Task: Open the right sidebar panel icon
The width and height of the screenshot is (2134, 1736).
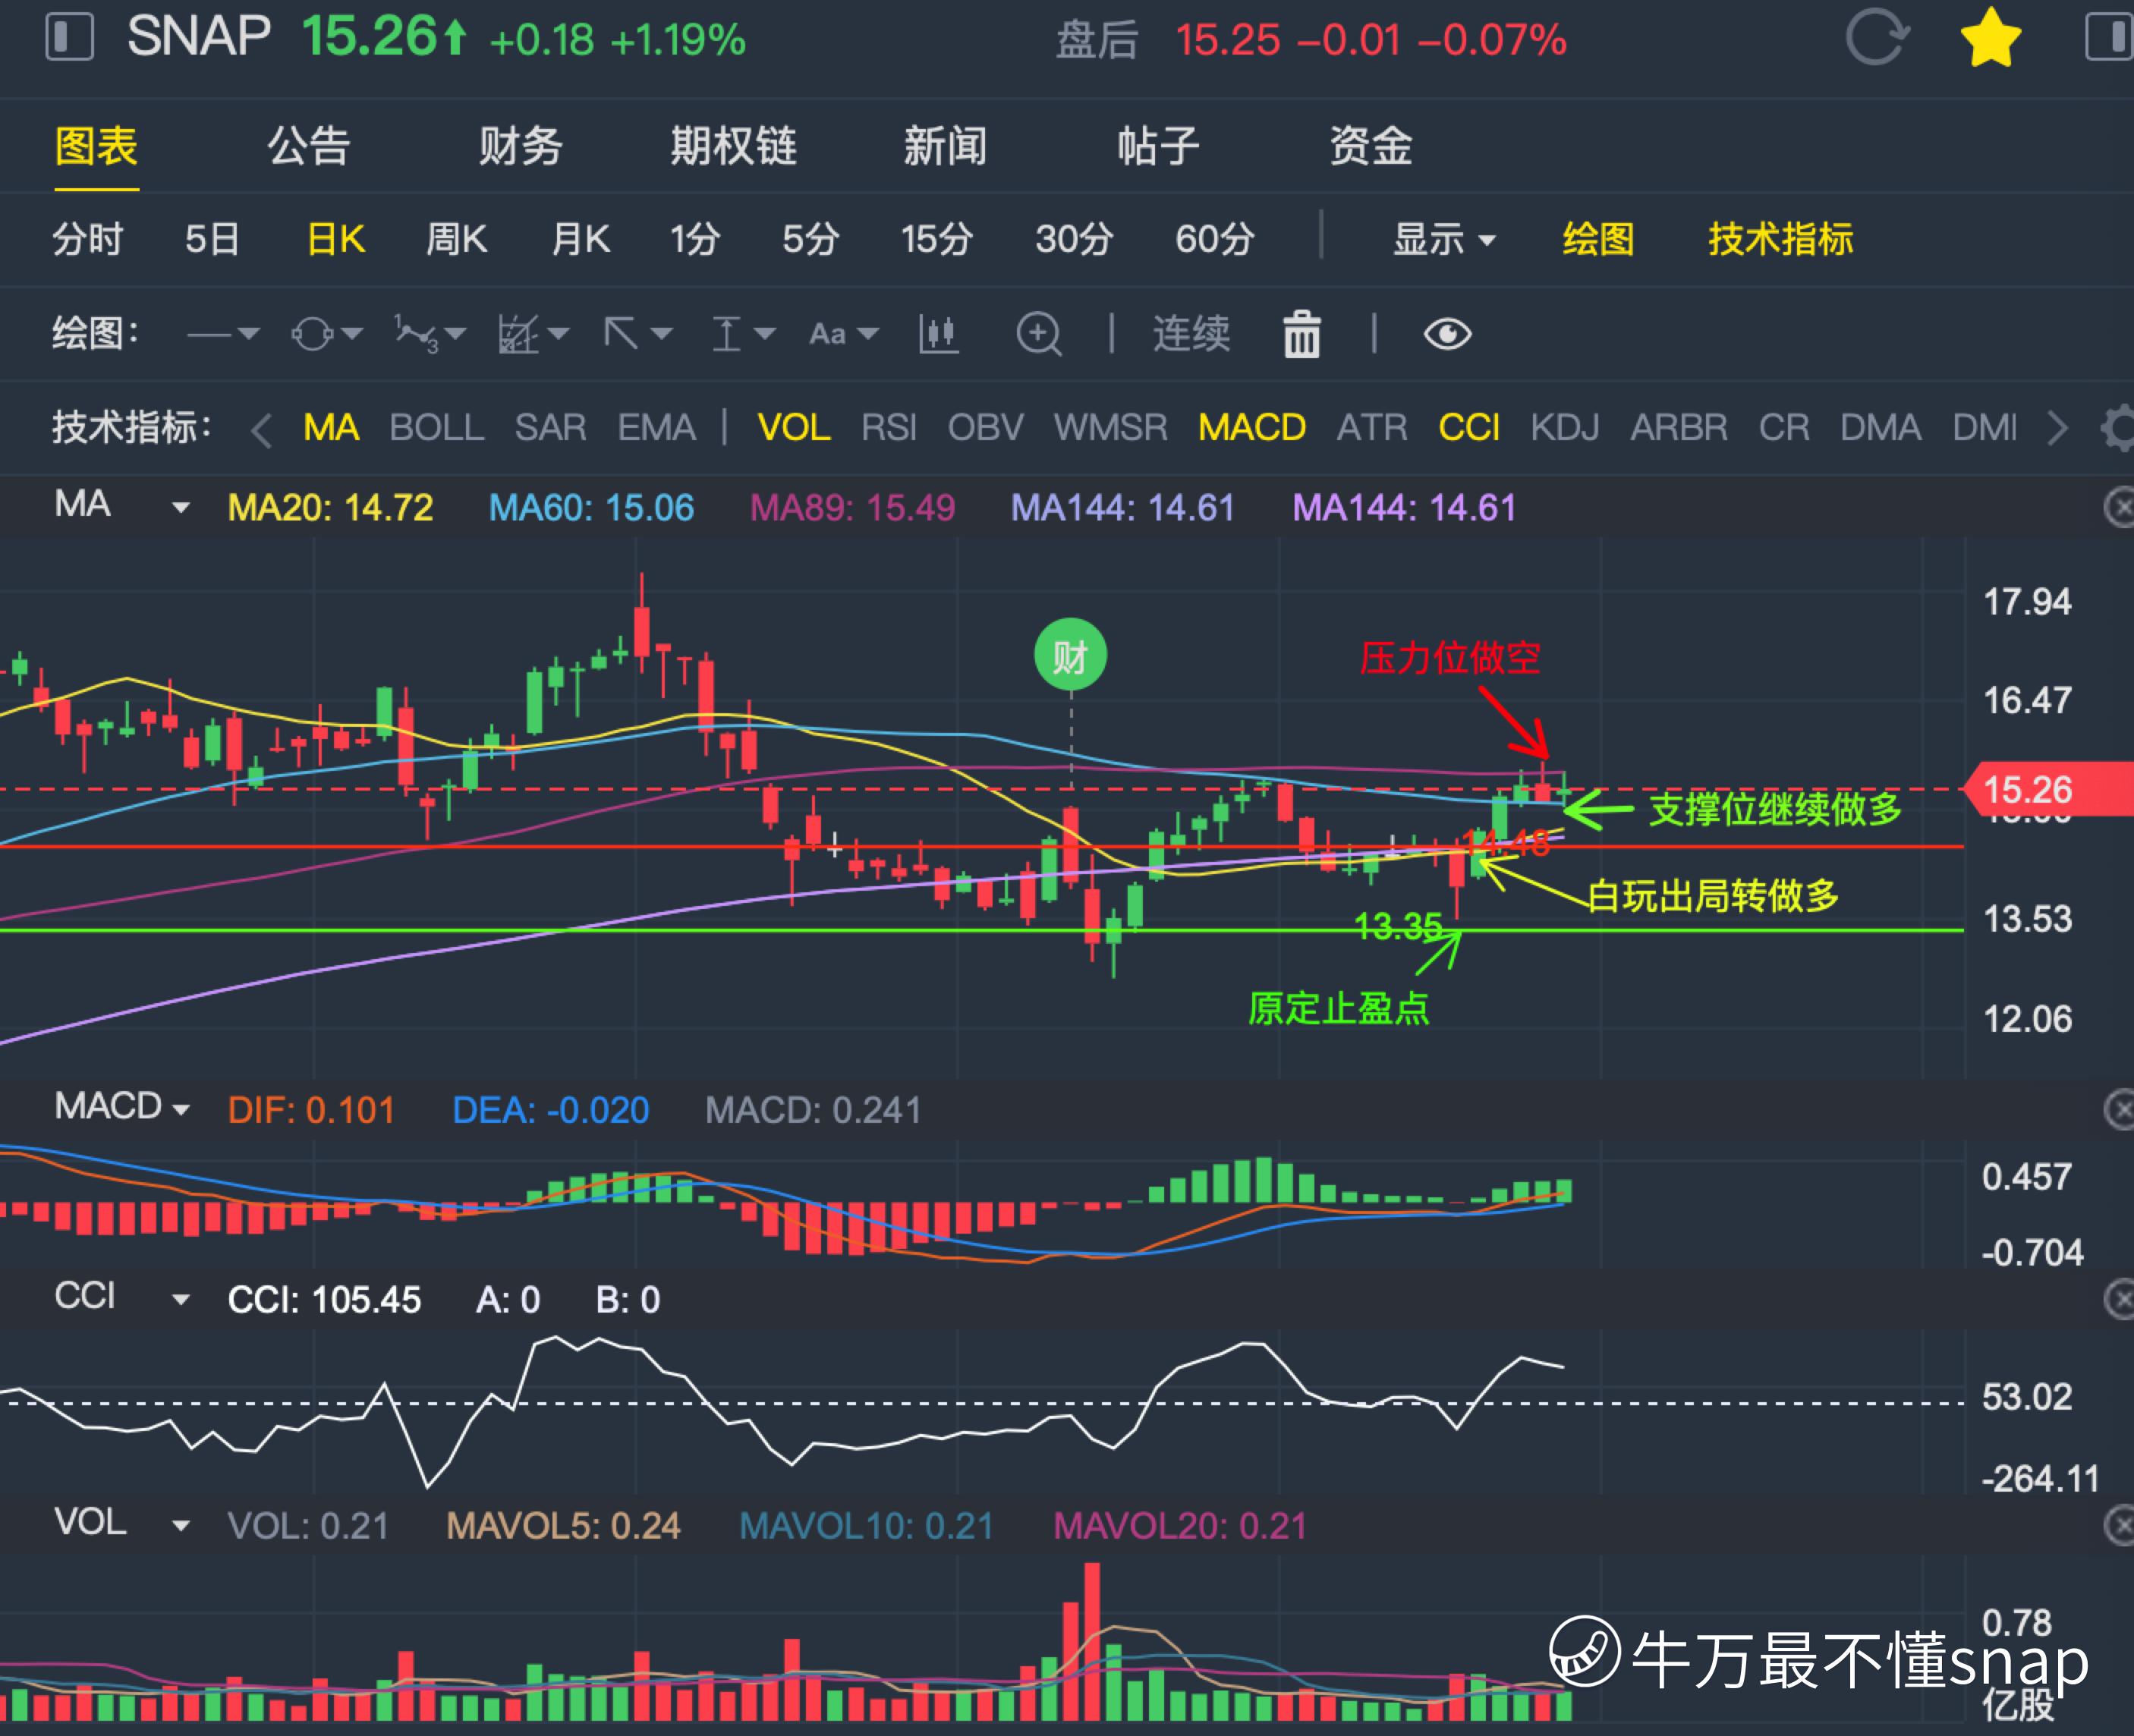Action: (2110, 37)
